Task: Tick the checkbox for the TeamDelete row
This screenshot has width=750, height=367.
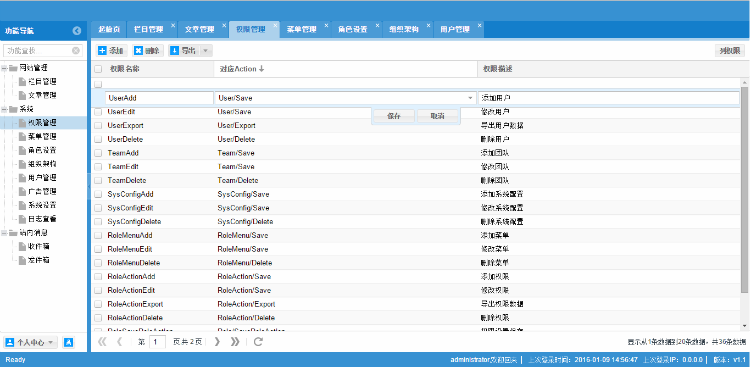Action: tap(98, 180)
